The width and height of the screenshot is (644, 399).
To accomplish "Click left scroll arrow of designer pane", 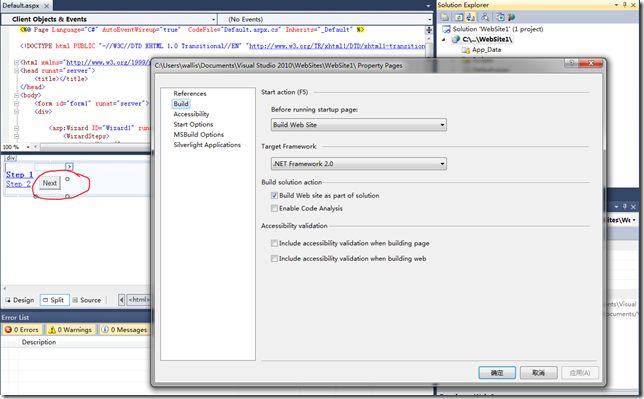I will (4, 288).
